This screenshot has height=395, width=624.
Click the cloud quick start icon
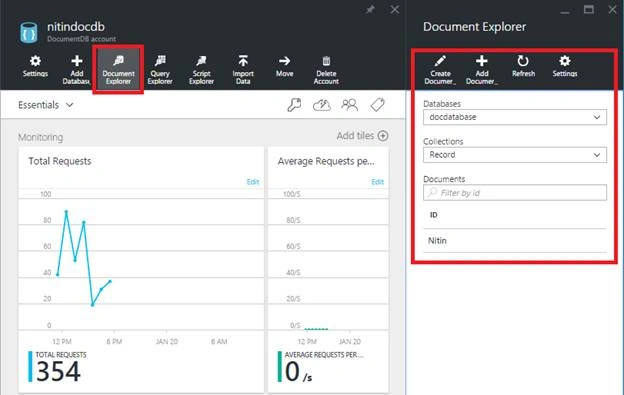[x=322, y=105]
